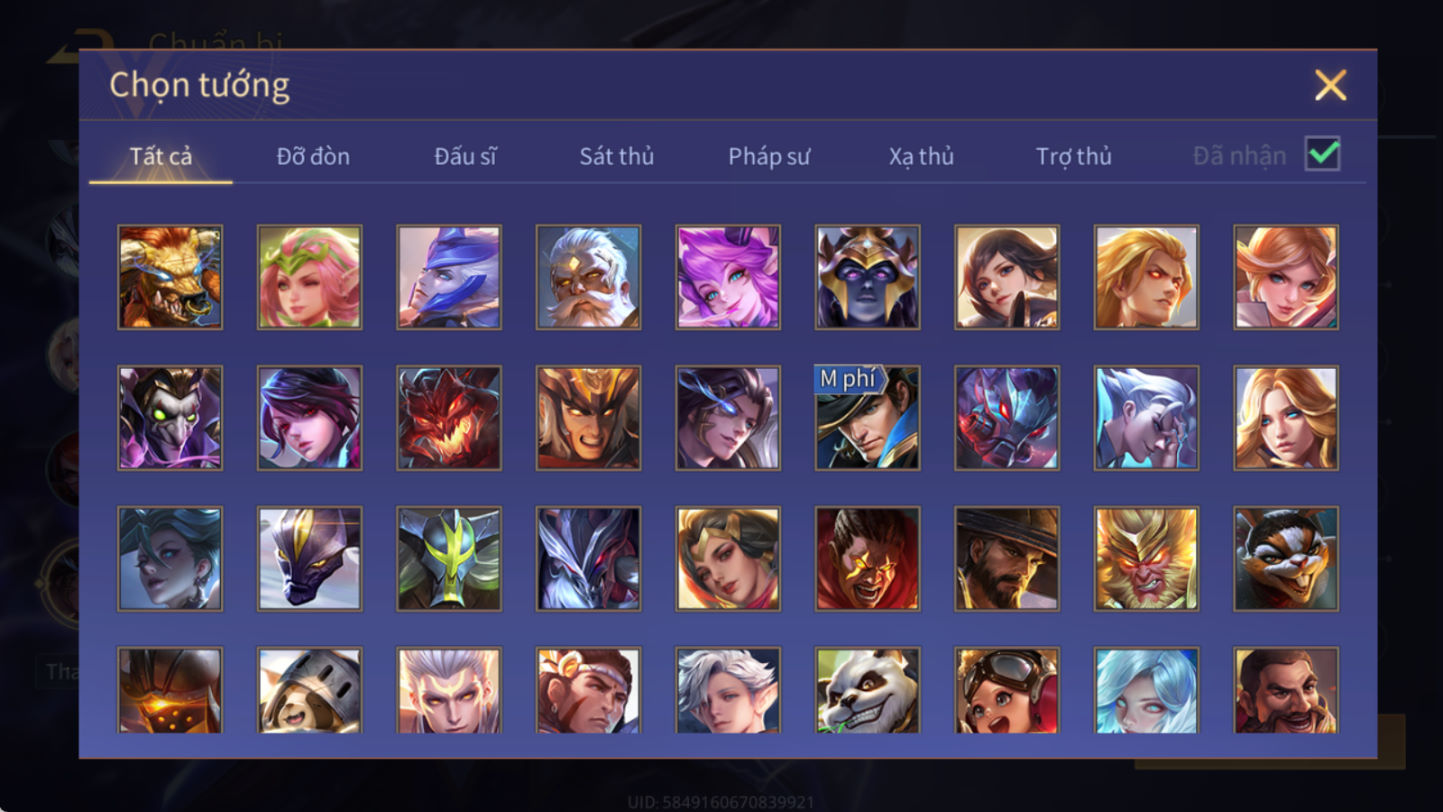Pick the panda hero portrait

(x=867, y=691)
